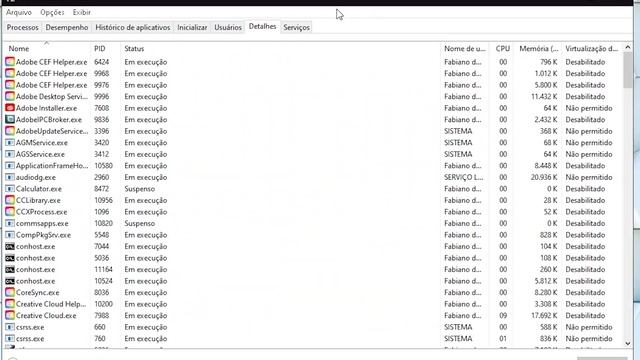Switch to the Serviços tab

click(x=296, y=27)
